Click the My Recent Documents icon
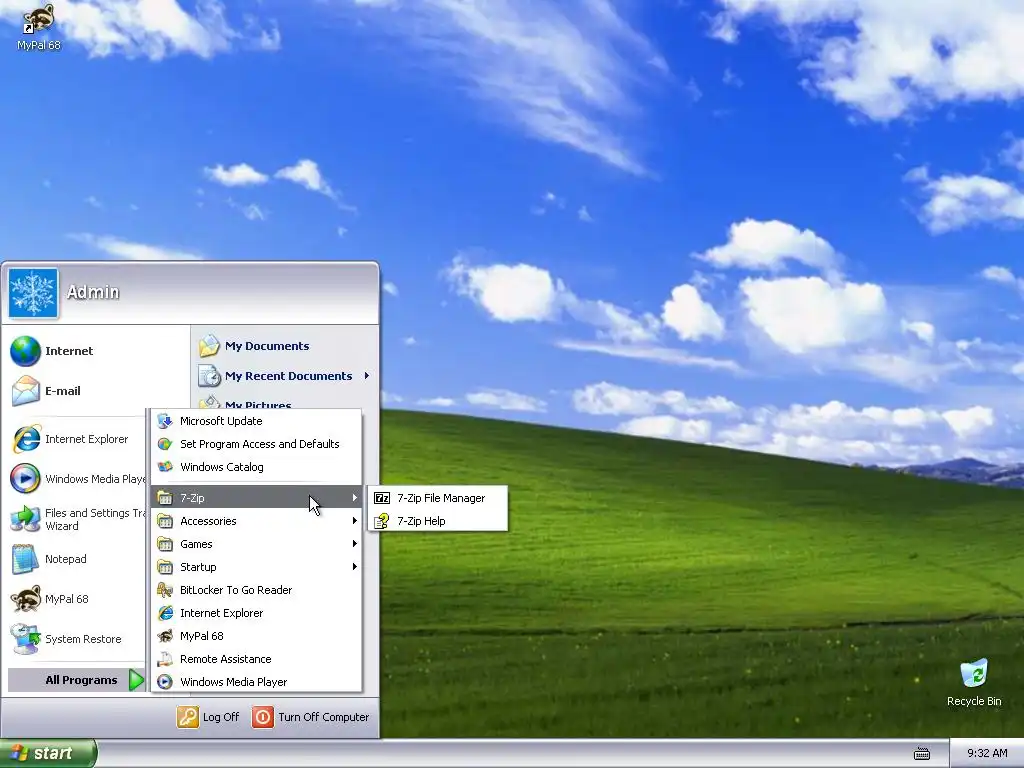 coord(210,376)
